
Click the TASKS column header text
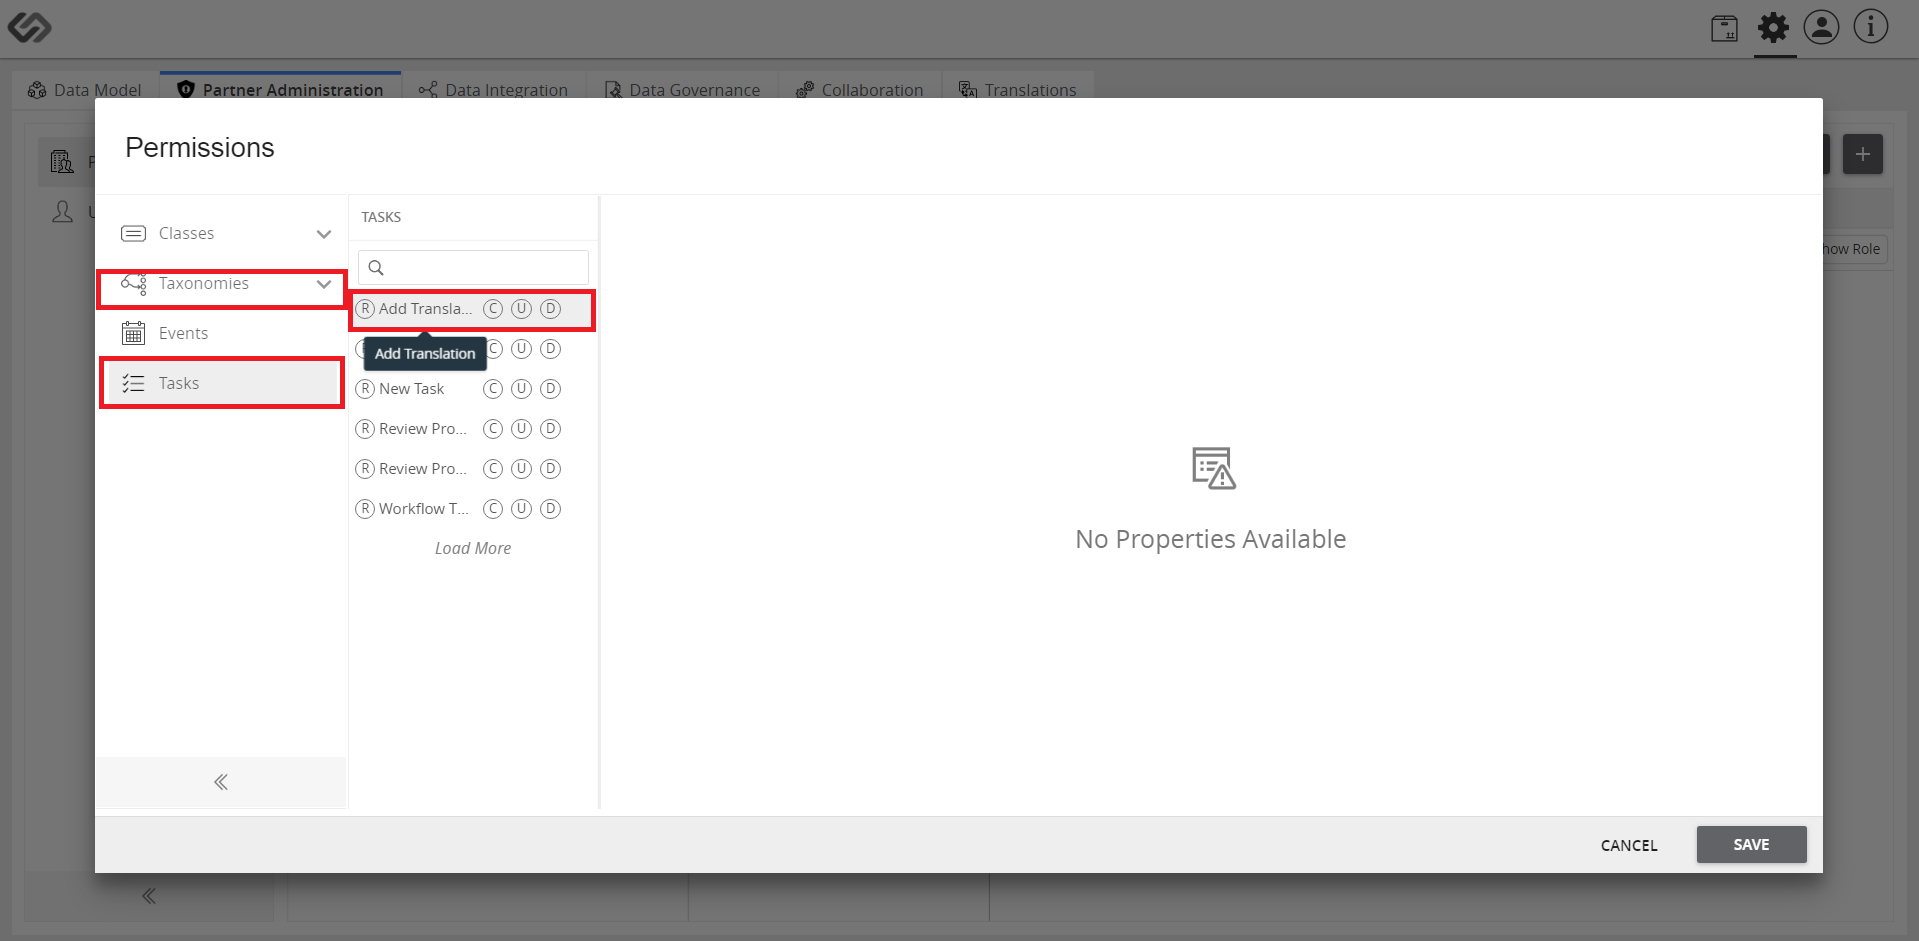tap(381, 217)
